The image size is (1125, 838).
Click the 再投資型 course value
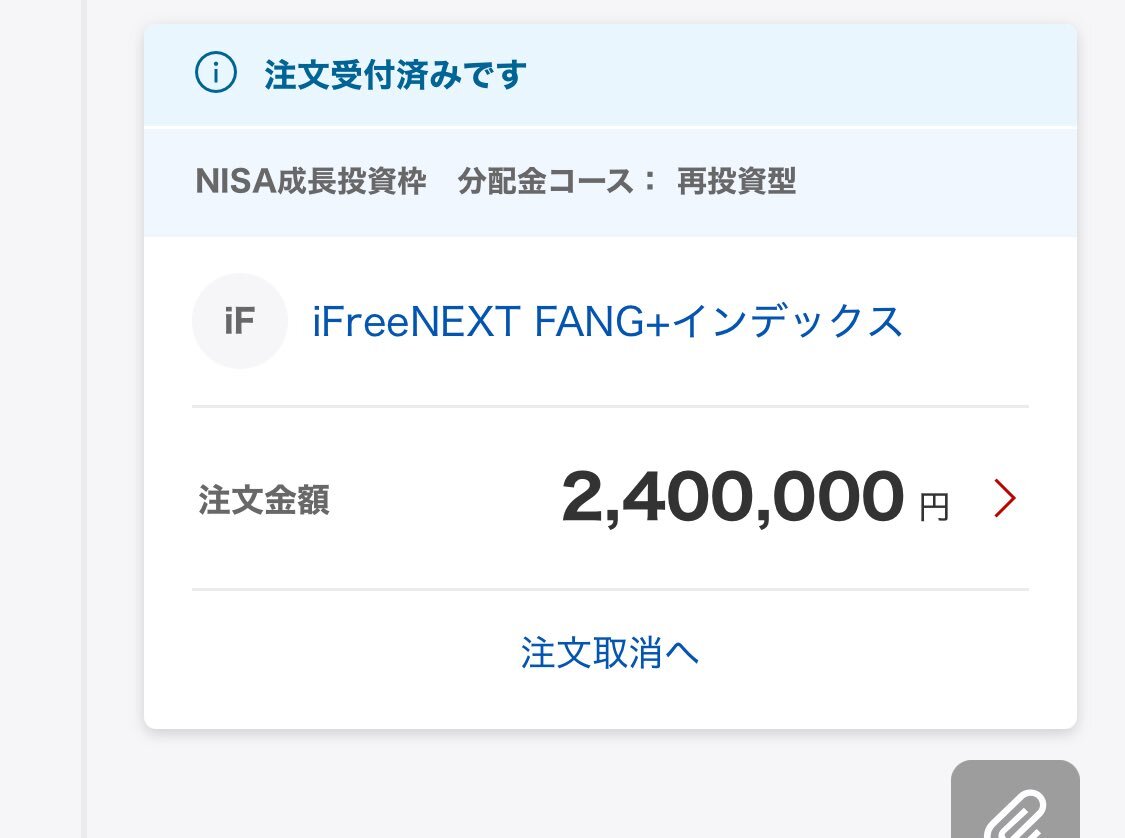736,182
